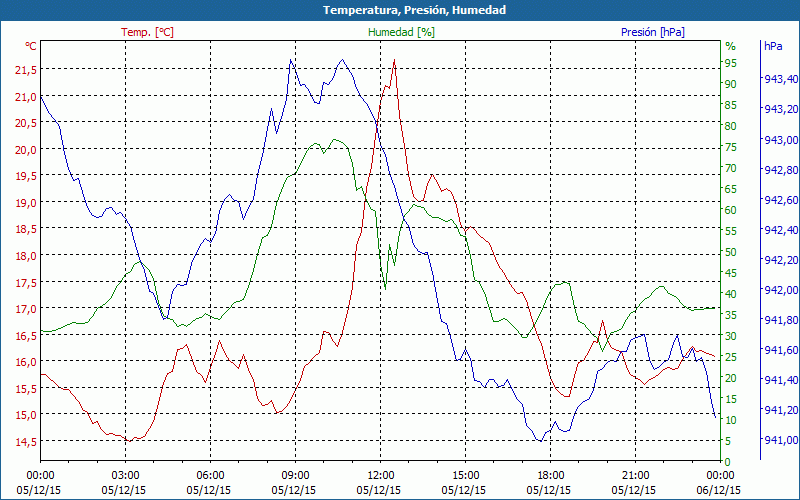Click the green '%' unit label
Screen dimensions: 800x500
pyautogui.click(x=731, y=46)
